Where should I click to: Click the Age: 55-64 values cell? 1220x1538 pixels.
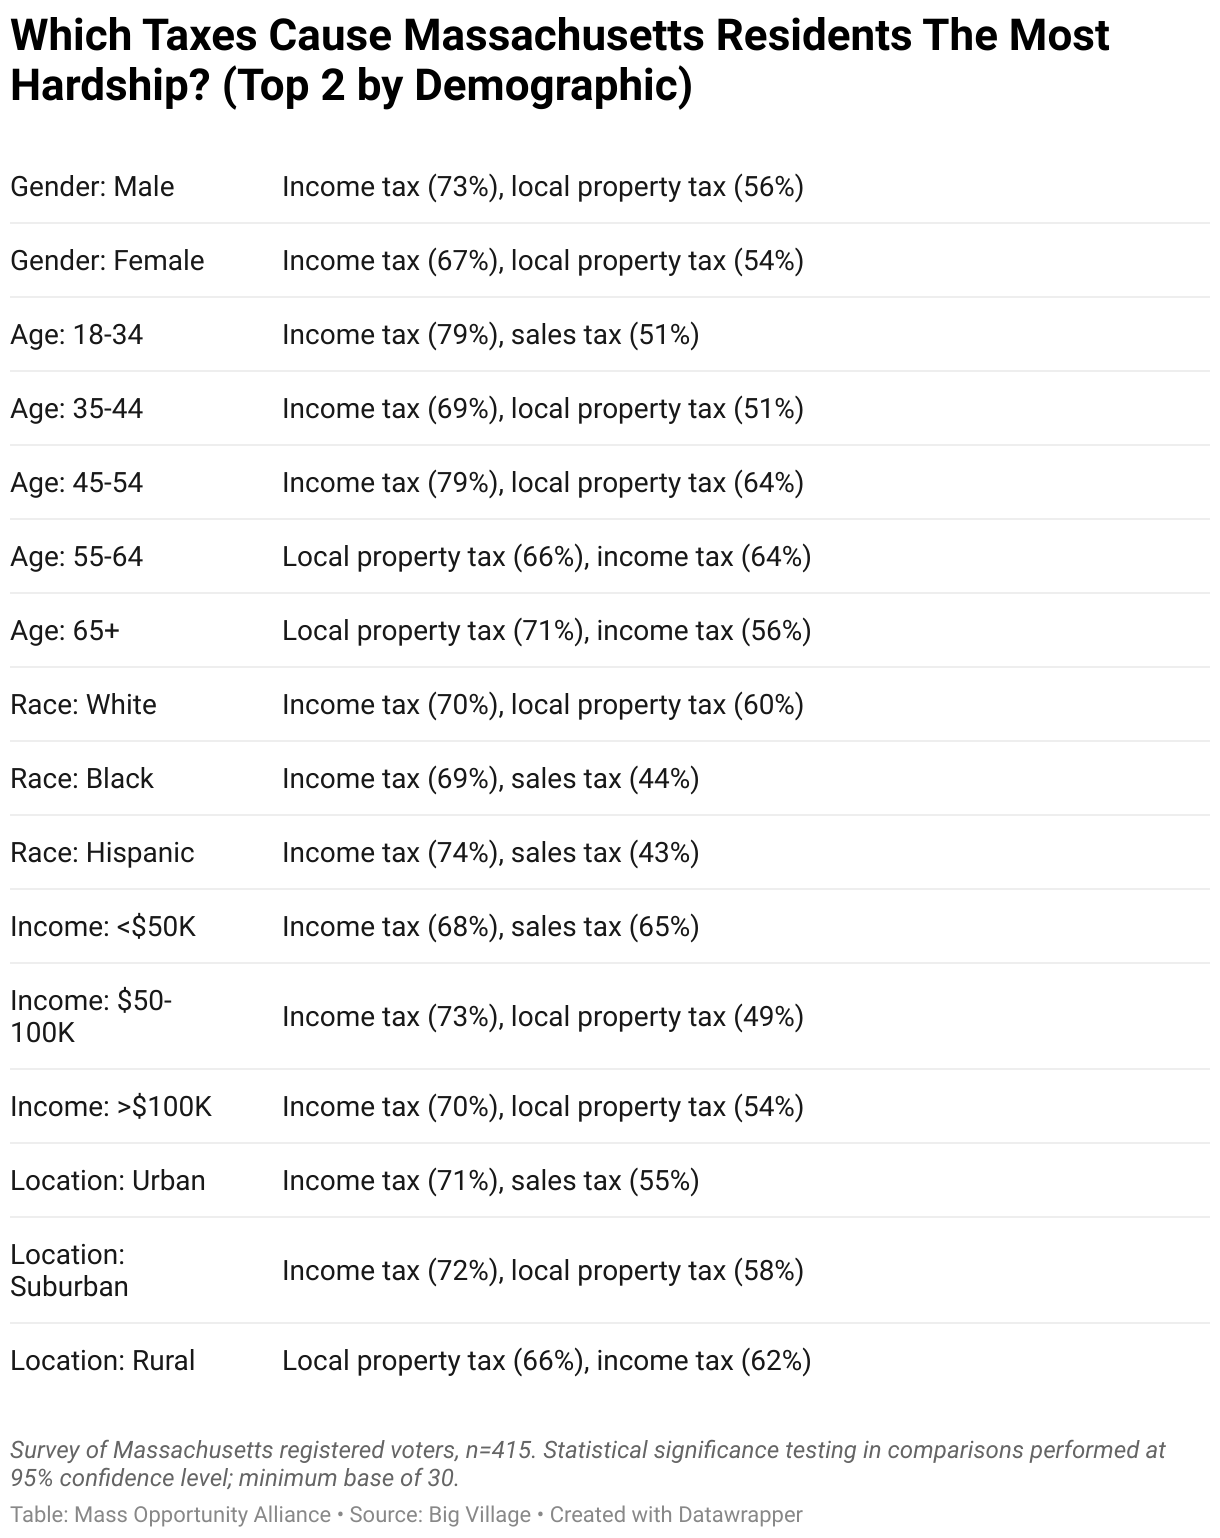pos(547,557)
